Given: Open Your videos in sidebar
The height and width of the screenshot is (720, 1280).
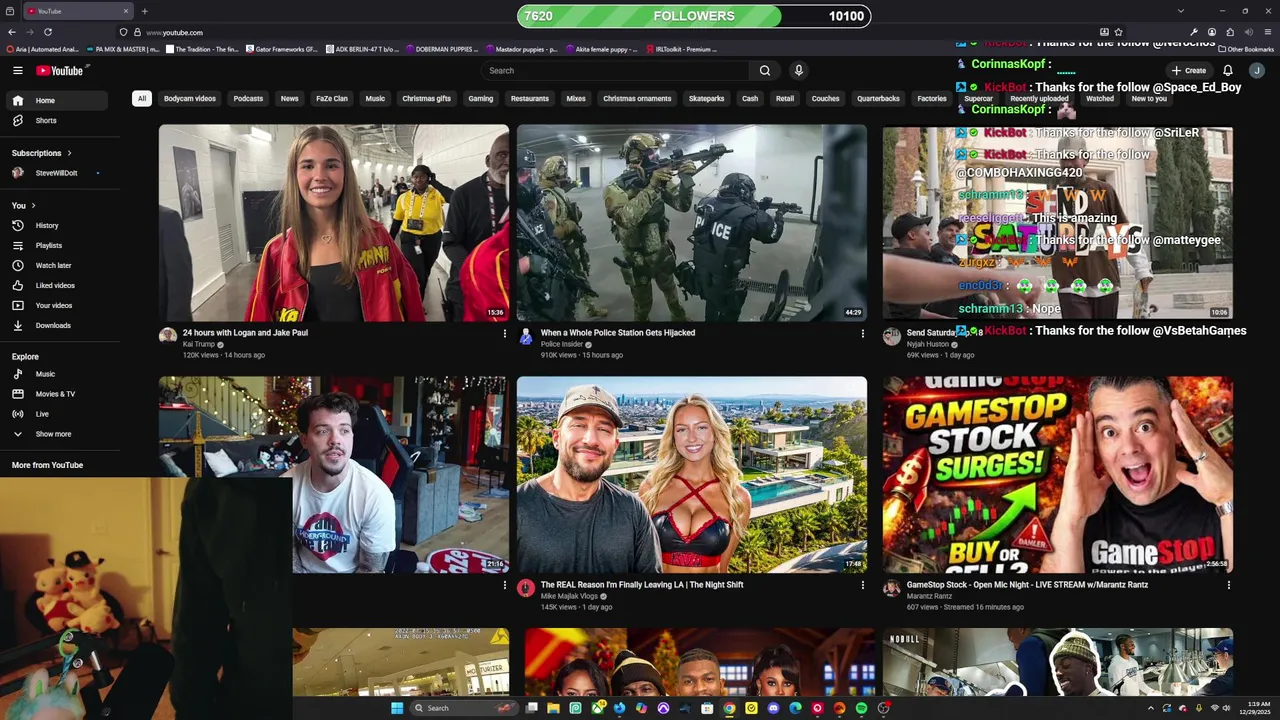Looking at the screenshot, I should point(56,305).
